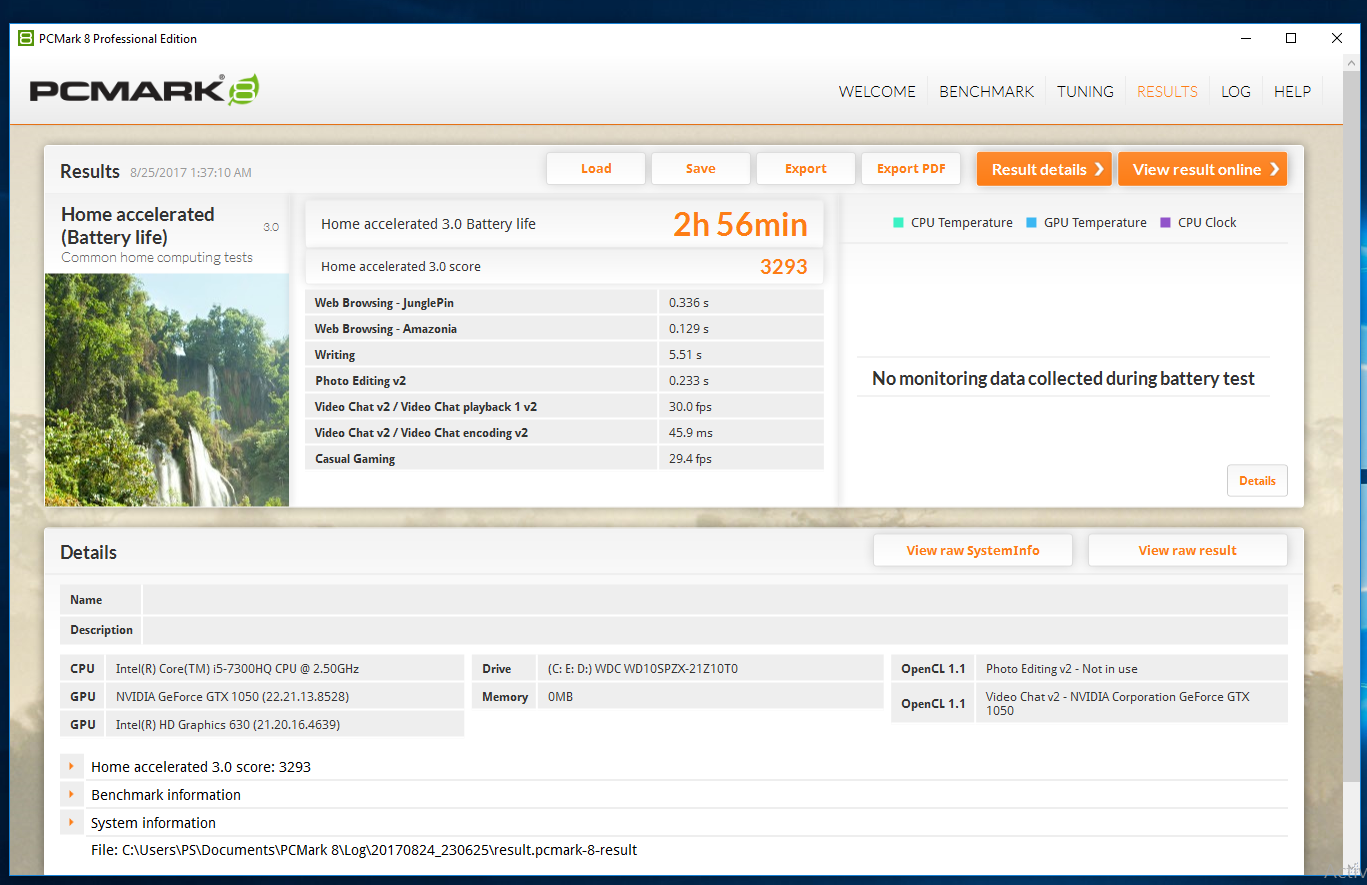Image resolution: width=1367 pixels, height=885 pixels.
Task: Click the GPU Temperature legend swatch
Action: click(x=1031, y=223)
